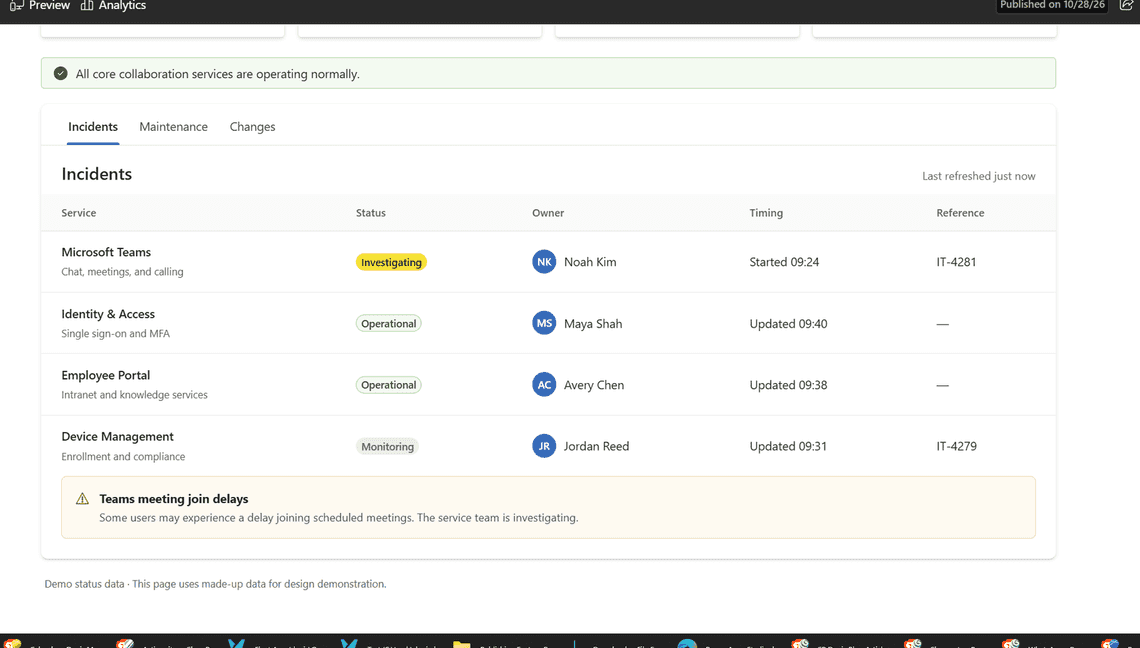Switch to the Incidents tab
This screenshot has height=648, width=1140.
(x=93, y=127)
